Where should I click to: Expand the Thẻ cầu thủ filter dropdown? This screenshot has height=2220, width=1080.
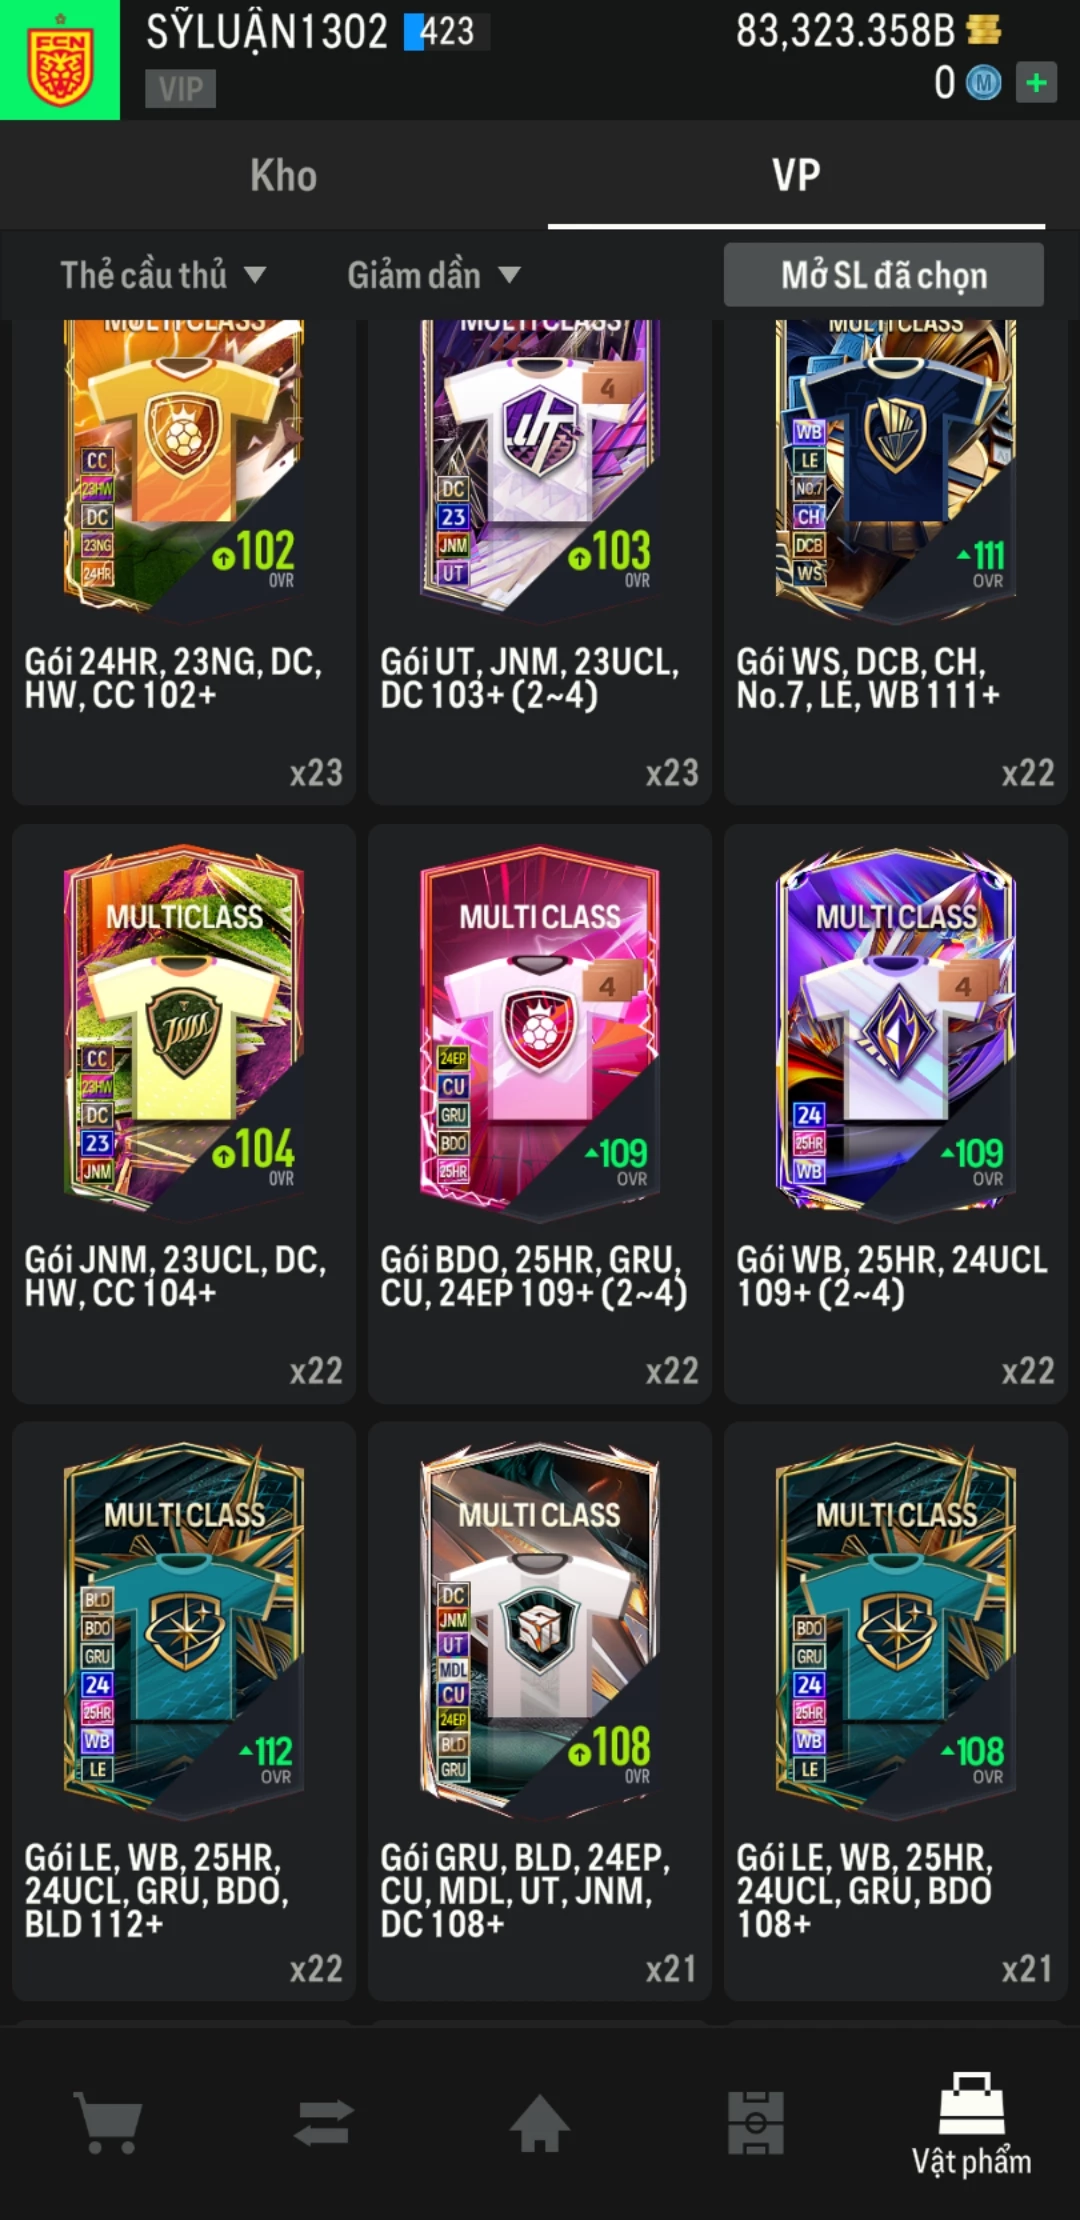pyautogui.click(x=163, y=275)
